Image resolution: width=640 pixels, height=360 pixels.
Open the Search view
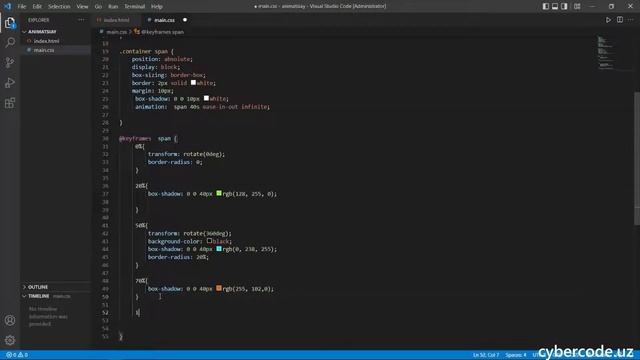[x=10, y=42]
